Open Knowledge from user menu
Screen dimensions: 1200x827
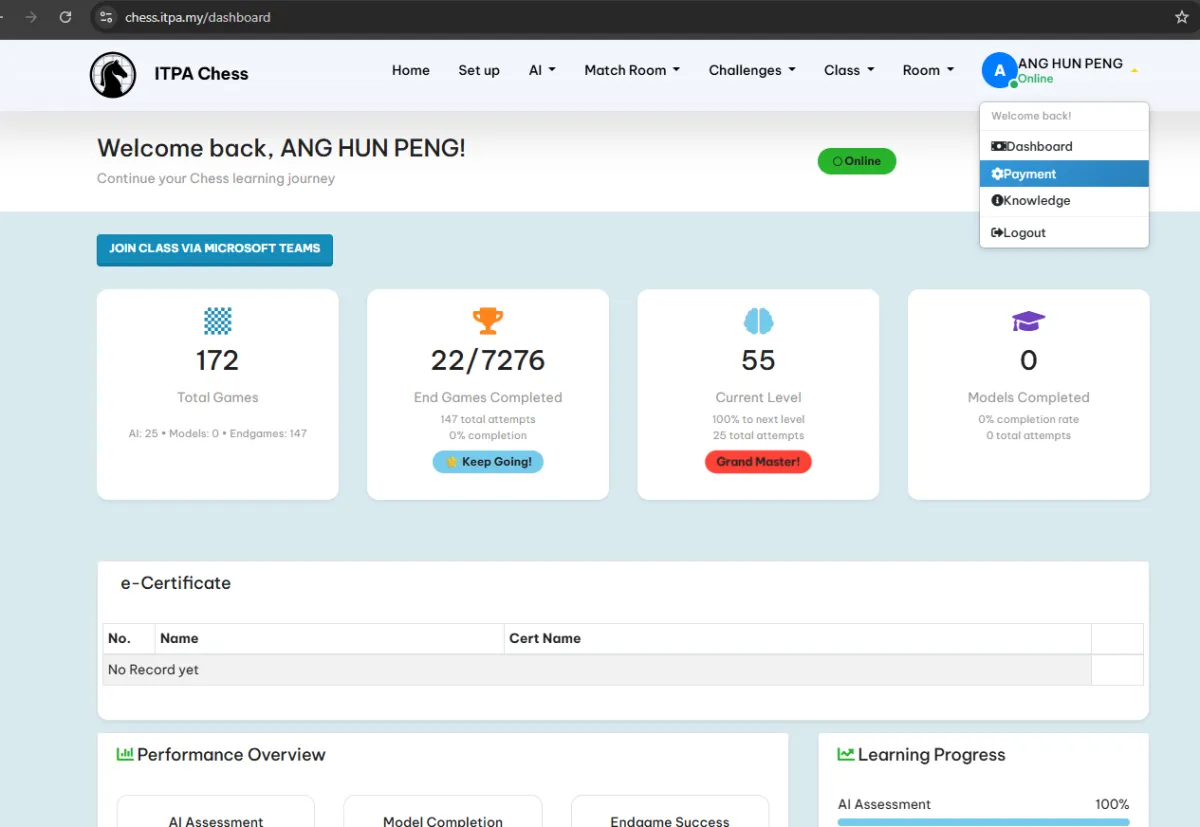1064,200
